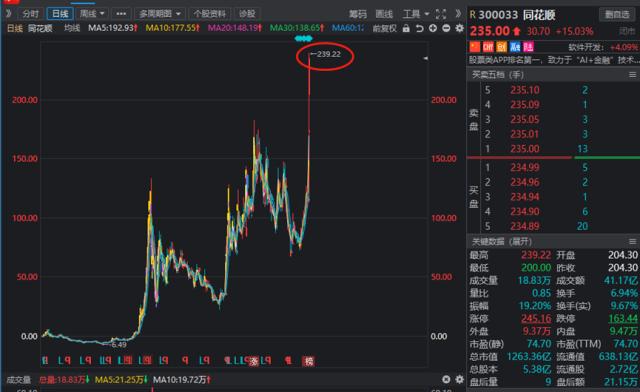The width and height of the screenshot is (640, 392).
Task: Open 多周期图 multi-period dropdown
Action: click(160, 13)
